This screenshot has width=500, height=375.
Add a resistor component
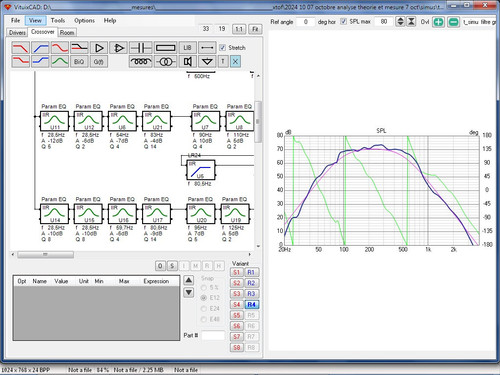(x=165, y=48)
